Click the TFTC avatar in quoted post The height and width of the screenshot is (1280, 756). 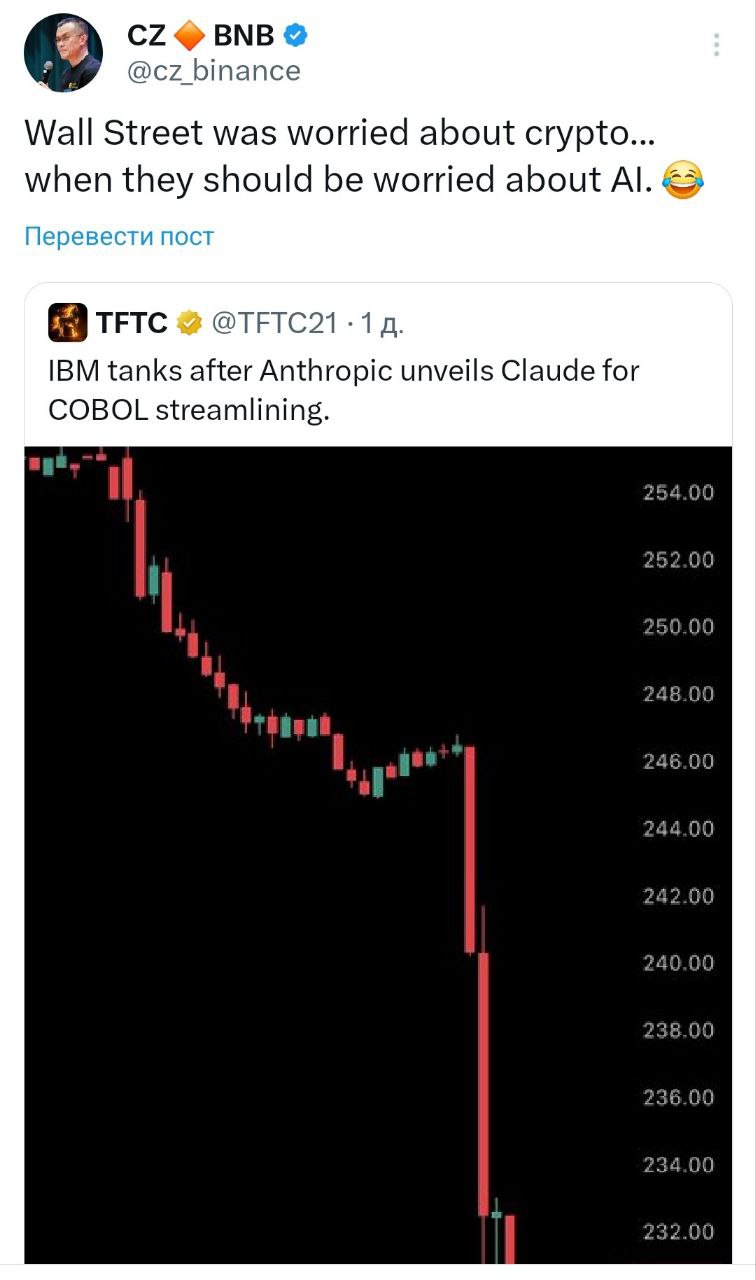[68, 322]
